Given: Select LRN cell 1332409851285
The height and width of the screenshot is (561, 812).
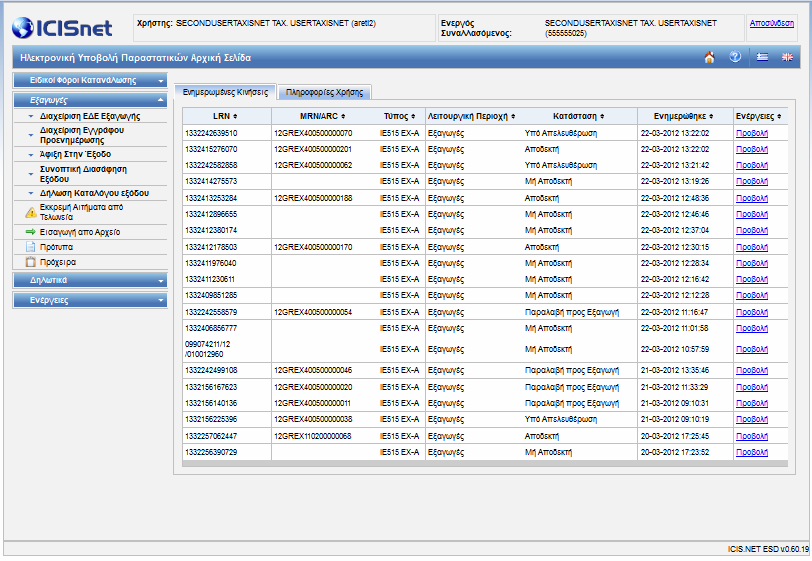Looking at the screenshot, I should click(211, 295).
